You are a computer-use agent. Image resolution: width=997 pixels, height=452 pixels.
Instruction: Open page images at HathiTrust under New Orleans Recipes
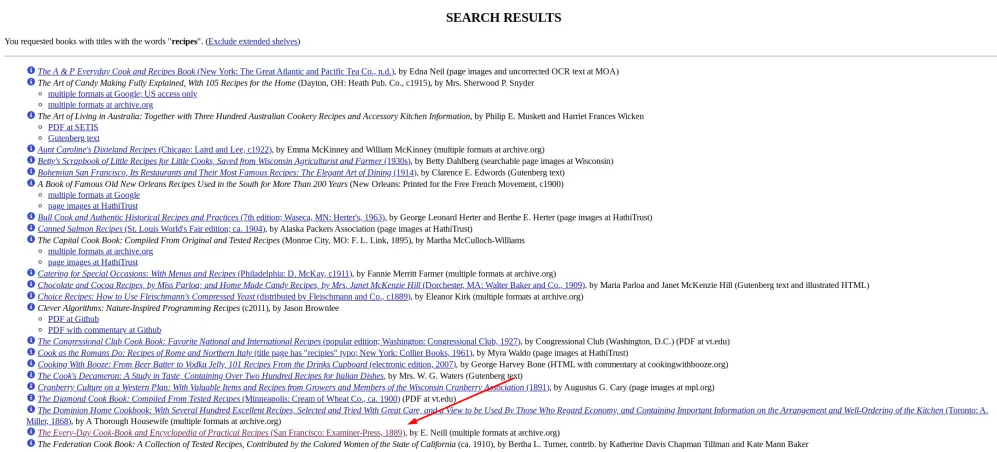tap(93, 206)
